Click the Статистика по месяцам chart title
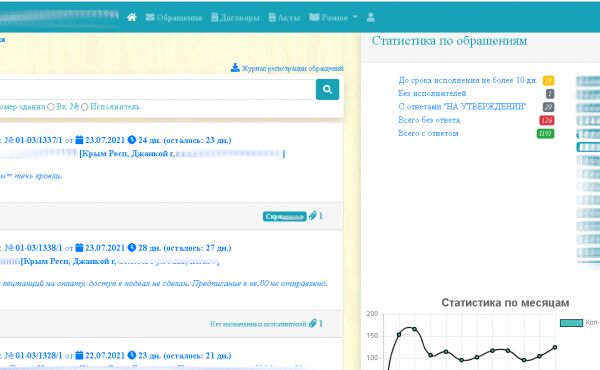Viewport: 600px width, 370px height. click(x=505, y=303)
